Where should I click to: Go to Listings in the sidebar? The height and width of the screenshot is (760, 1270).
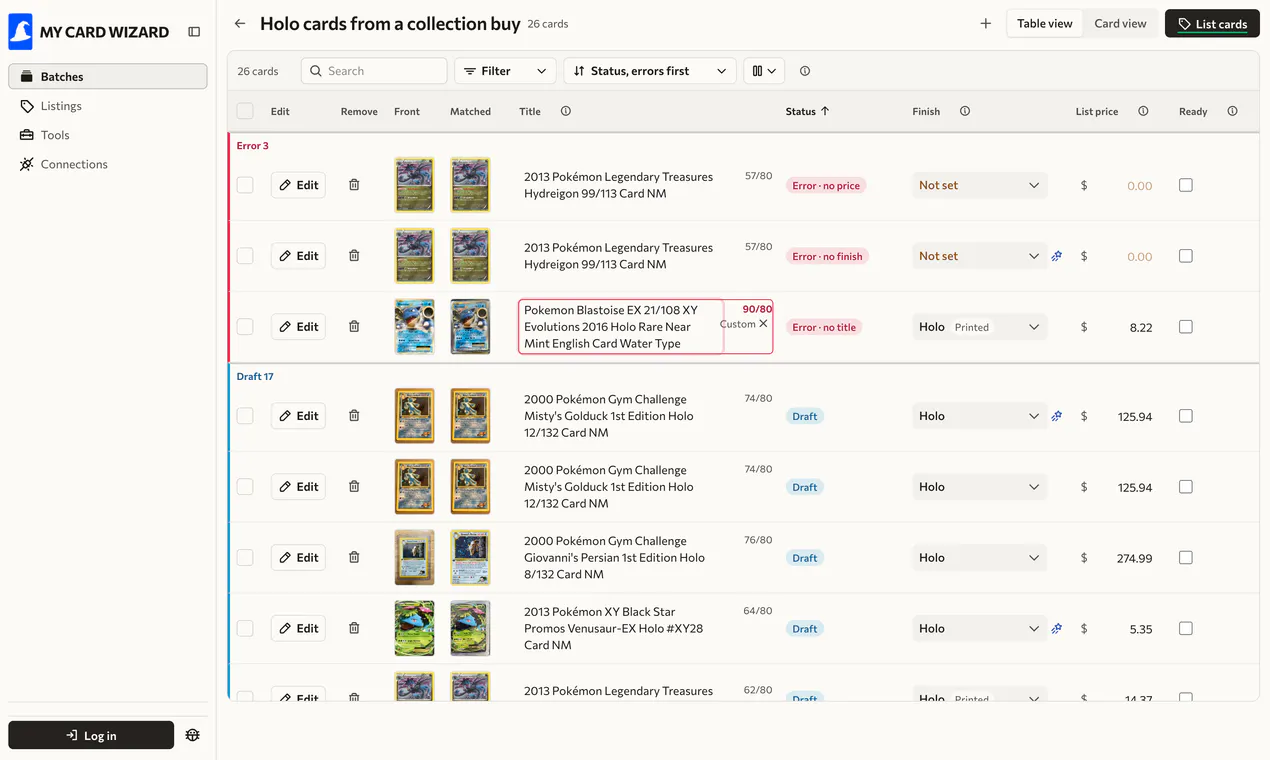[108, 106]
